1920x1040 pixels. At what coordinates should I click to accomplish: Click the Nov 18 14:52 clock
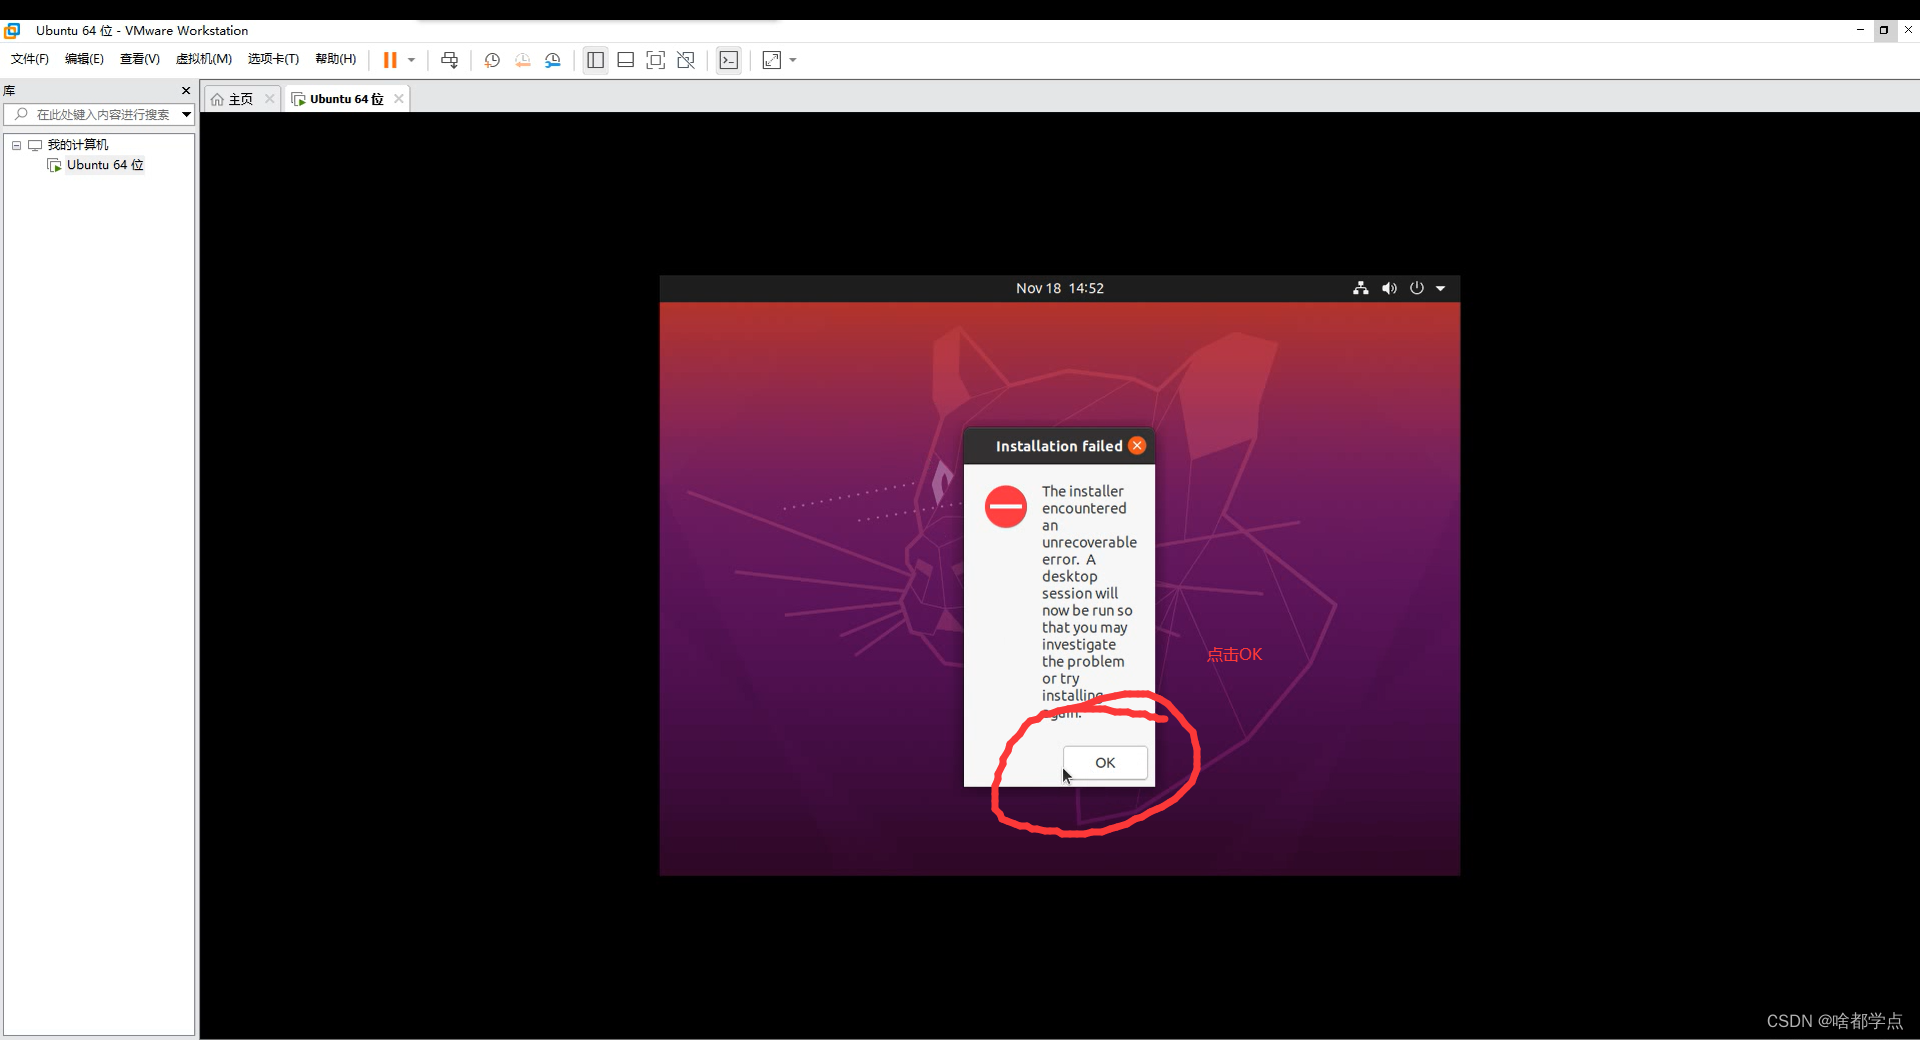[1060, 288]
